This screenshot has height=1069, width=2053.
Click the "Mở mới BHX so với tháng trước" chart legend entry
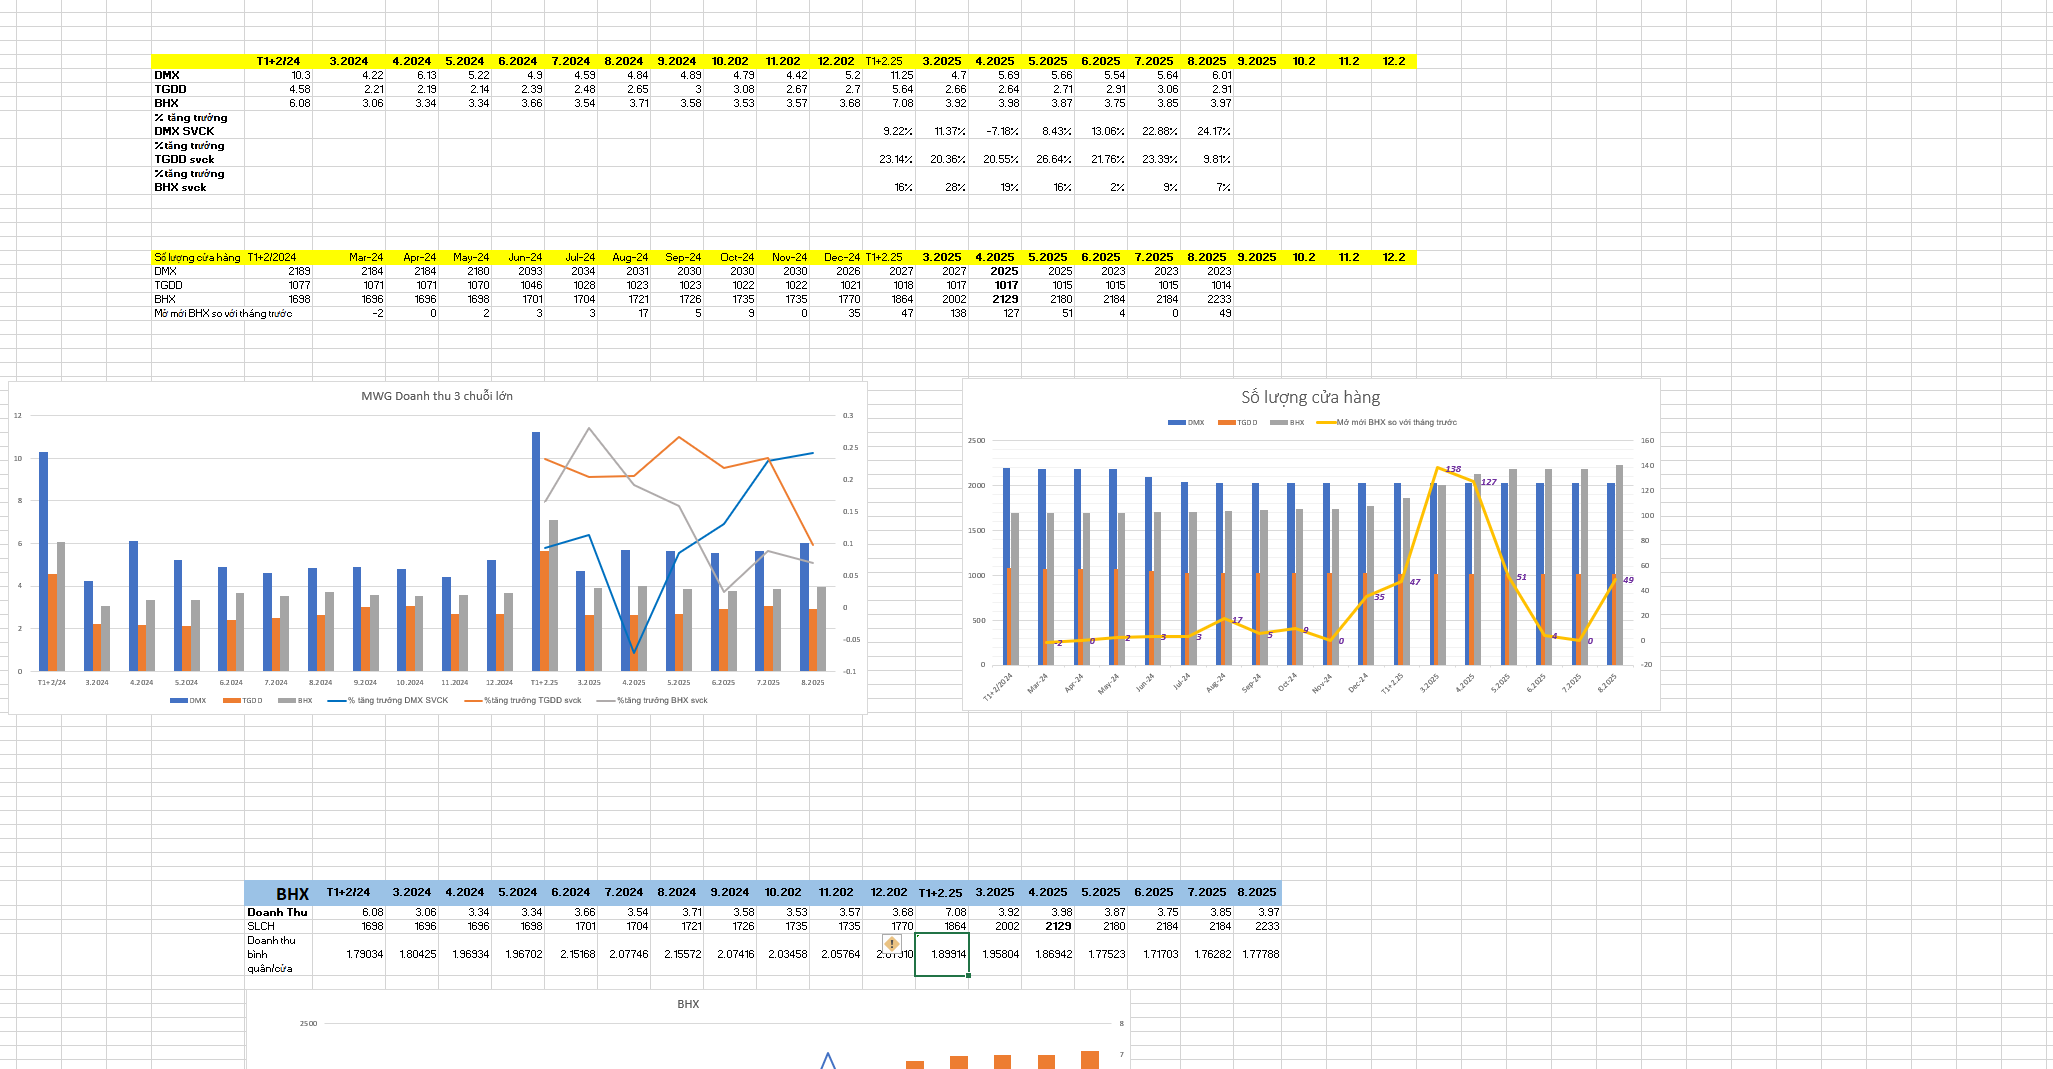tap(1386, 422)
